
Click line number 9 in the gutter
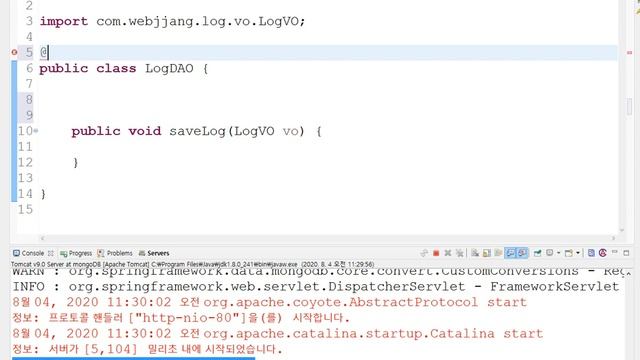tap(29, 115)
